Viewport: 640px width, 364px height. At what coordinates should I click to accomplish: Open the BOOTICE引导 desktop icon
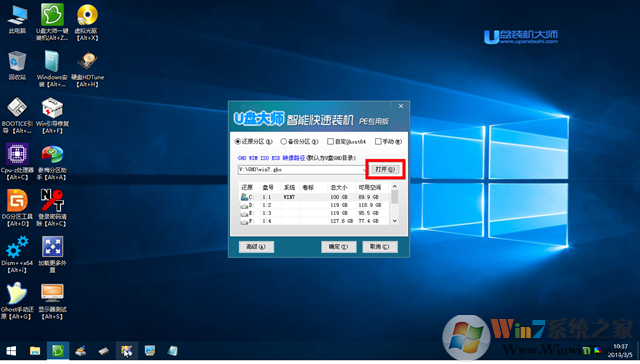[x=17, y=115]
